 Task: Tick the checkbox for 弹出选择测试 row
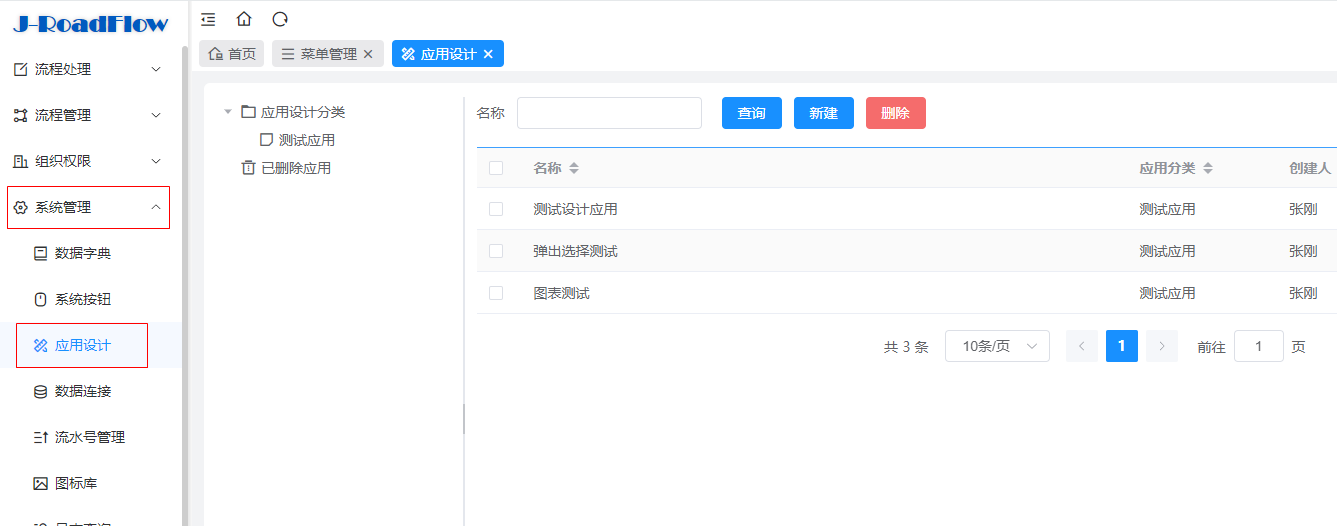496,251
